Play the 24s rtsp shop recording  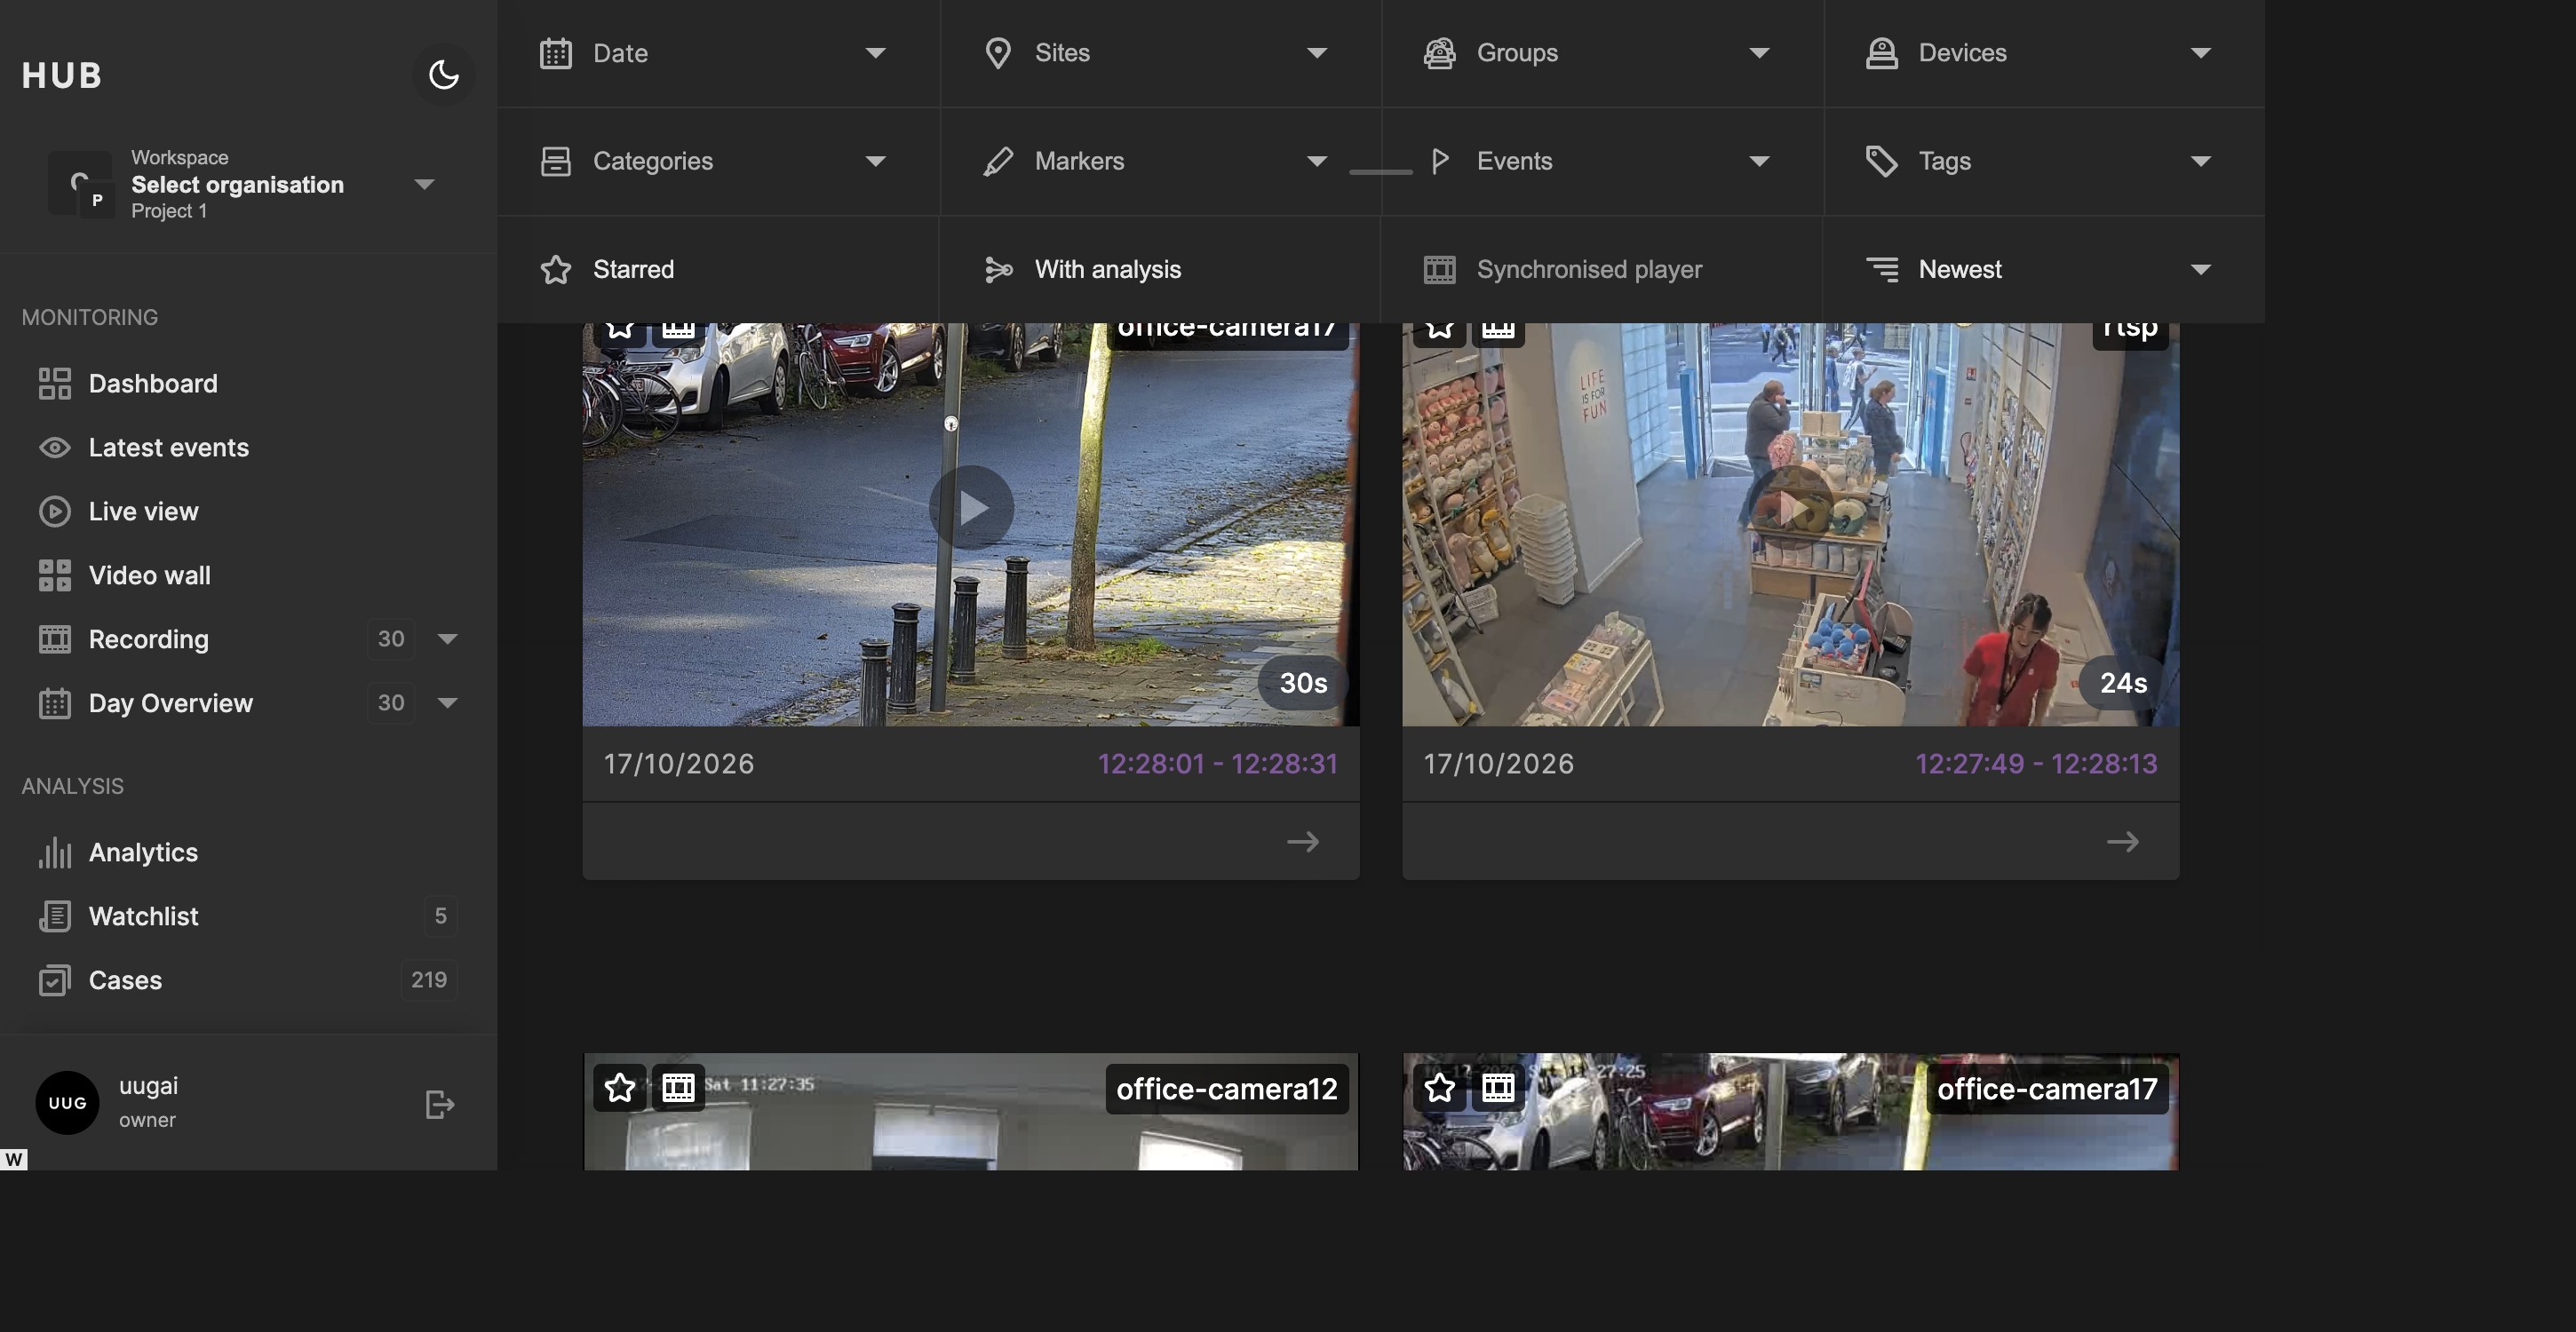(x=1791, y=507)
